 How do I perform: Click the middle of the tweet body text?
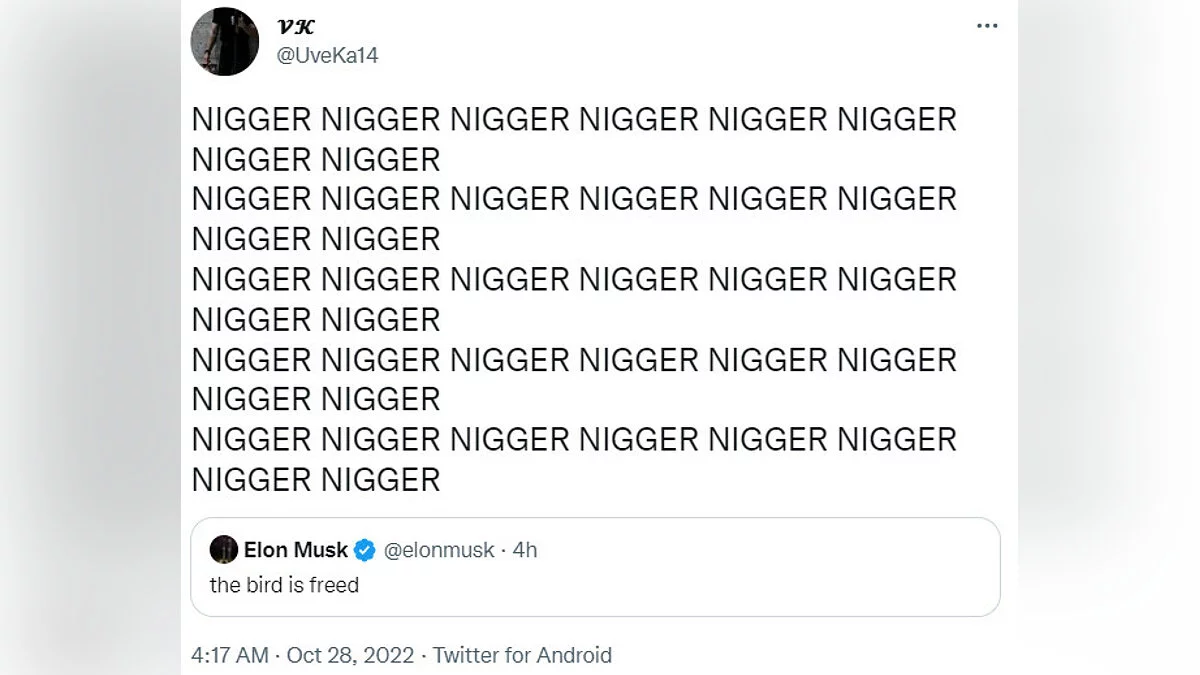click(573, 280)
